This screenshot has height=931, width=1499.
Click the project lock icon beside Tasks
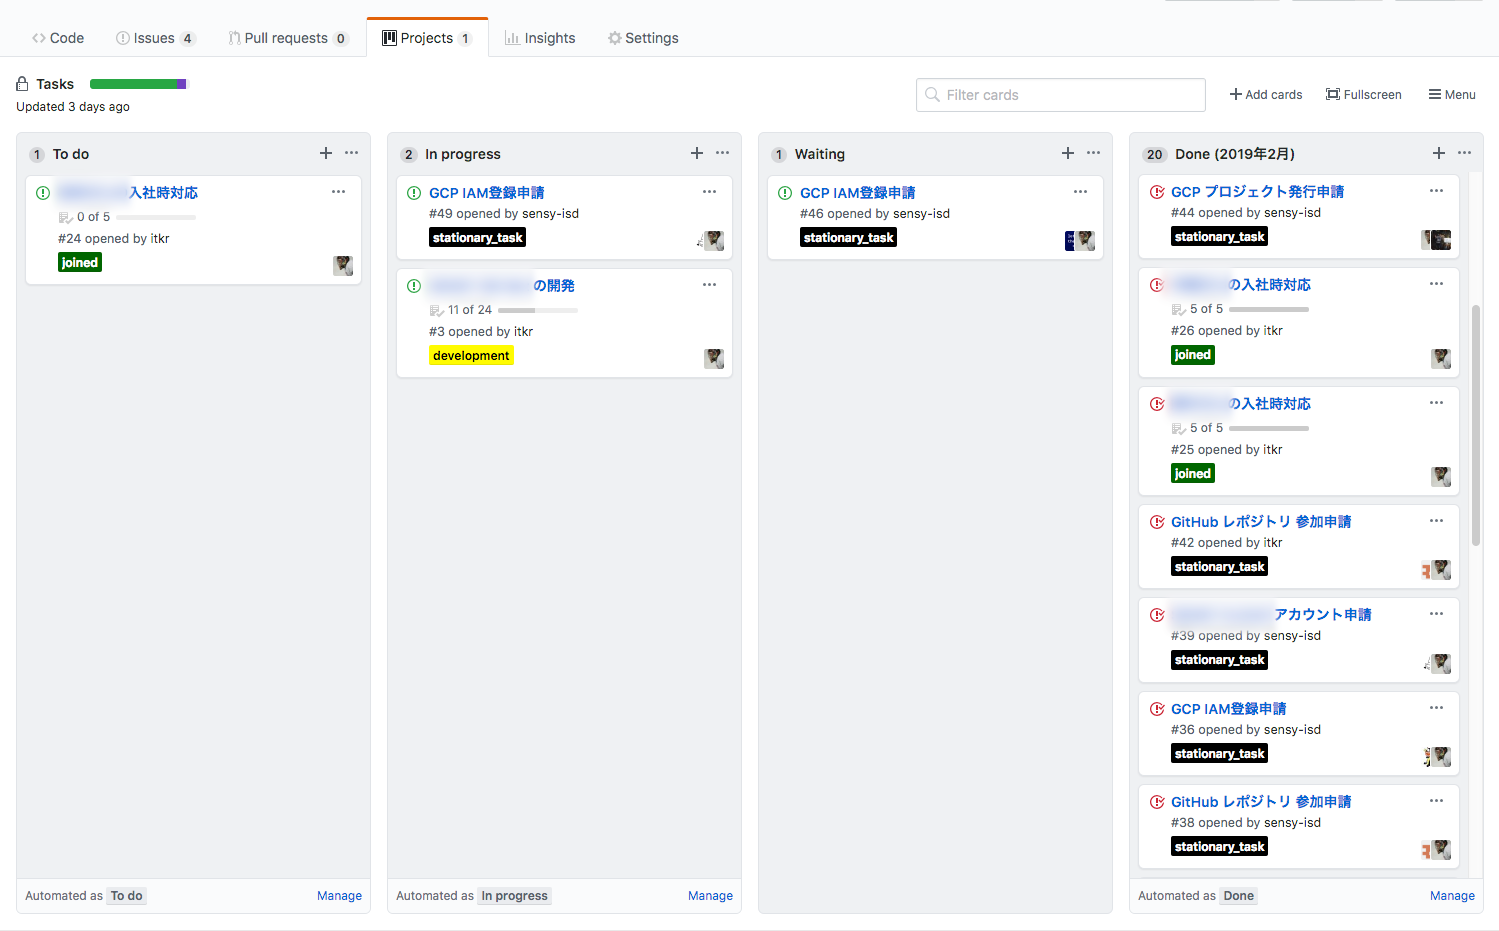[x=21, y=83]
